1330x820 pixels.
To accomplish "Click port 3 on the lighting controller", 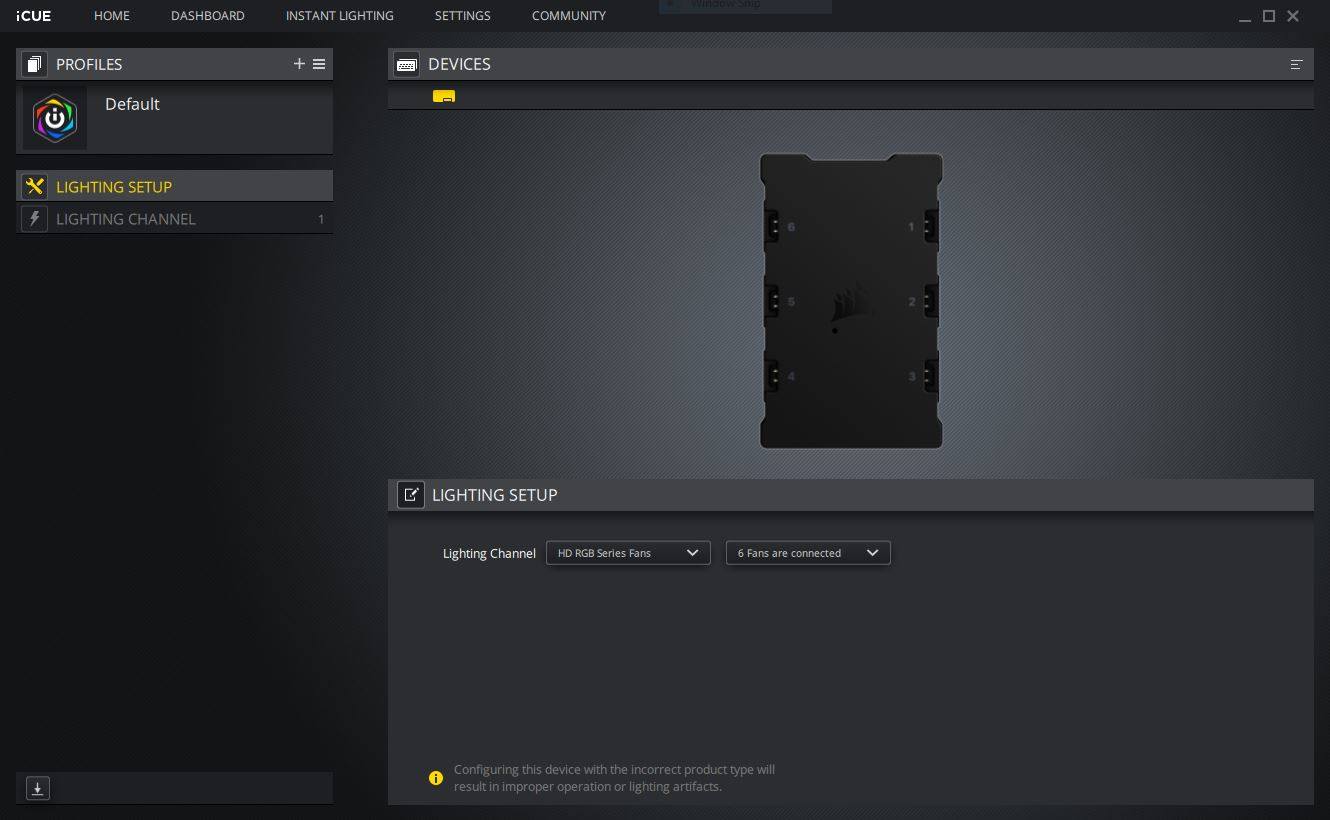I will click(x=930, y=376).
